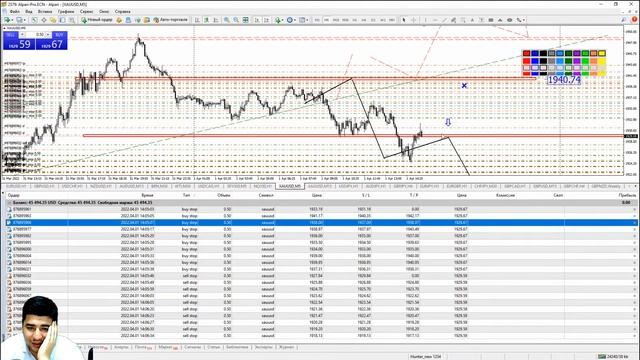Toggle the Data Window icon

tap(44, 20)
